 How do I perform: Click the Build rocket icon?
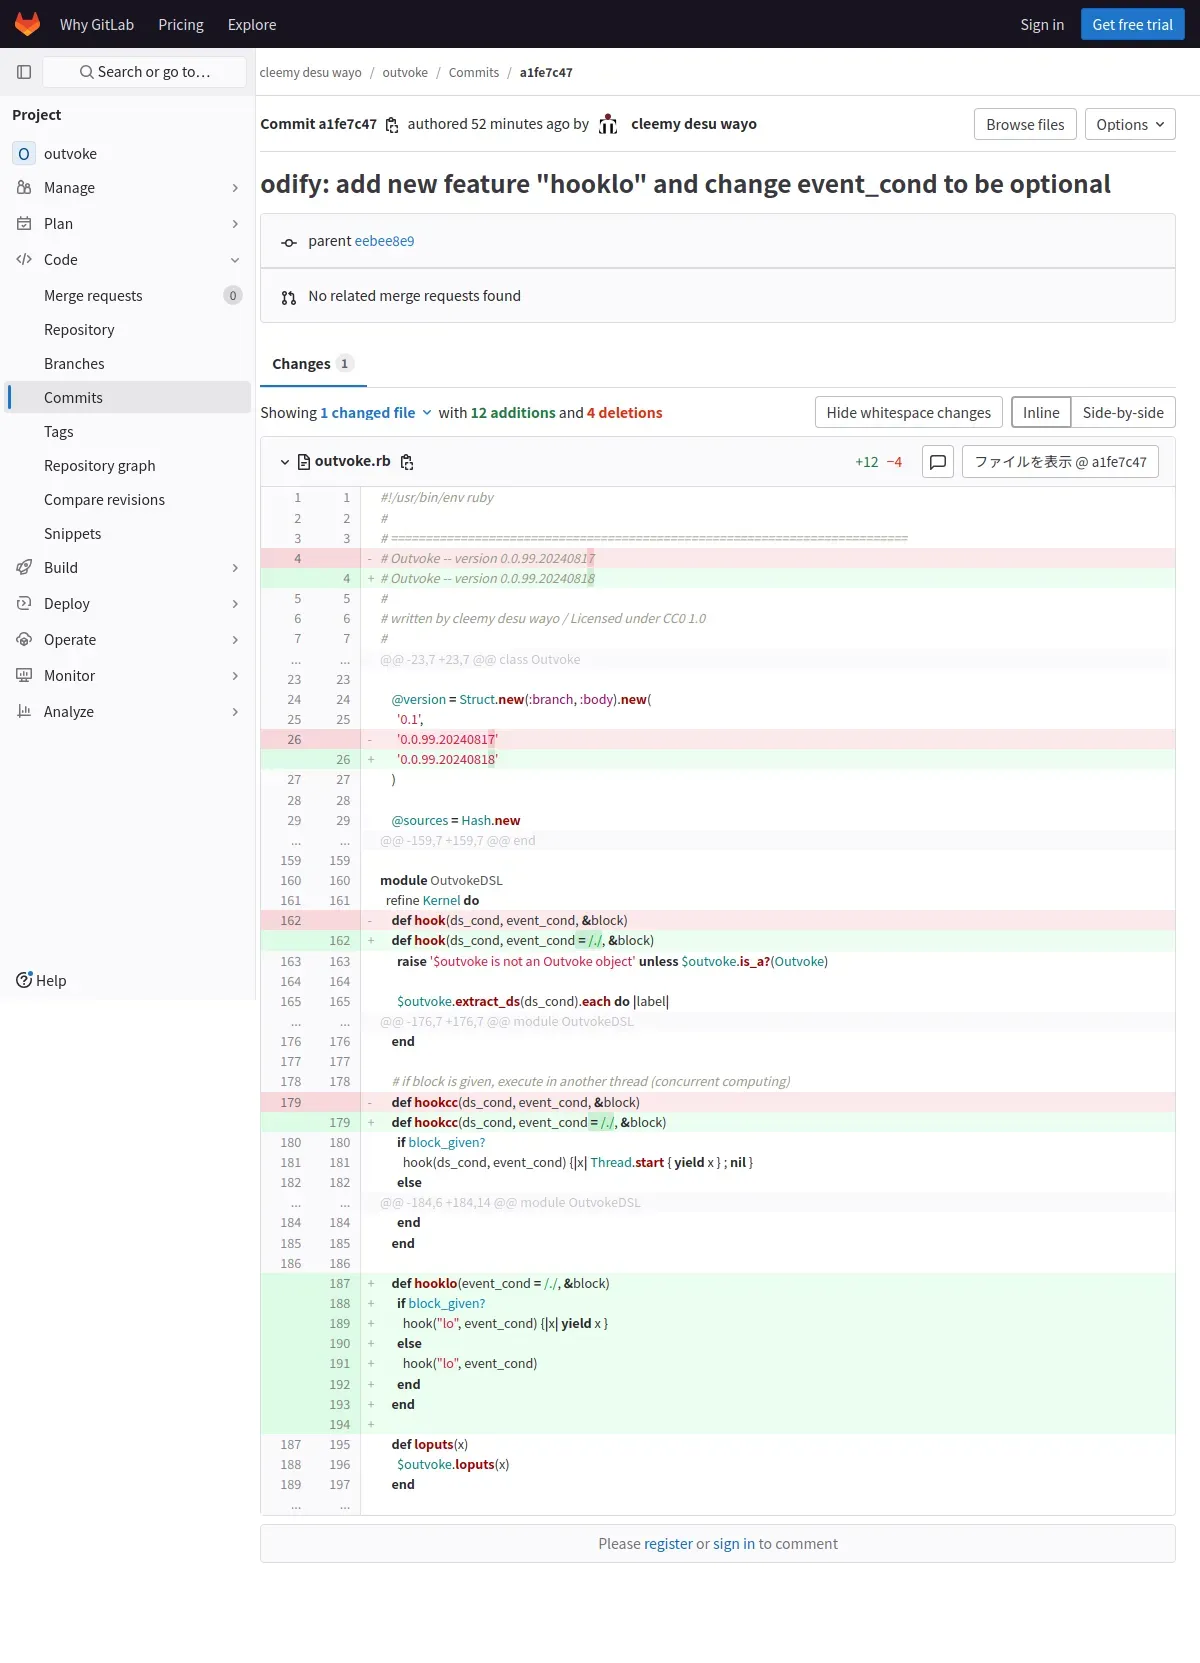coord(24,568)
